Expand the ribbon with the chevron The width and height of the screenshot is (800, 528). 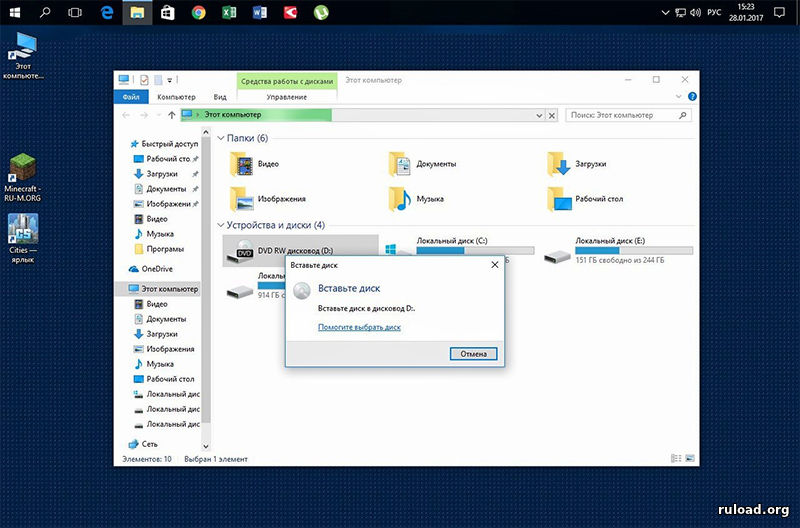tap(678, 96)
